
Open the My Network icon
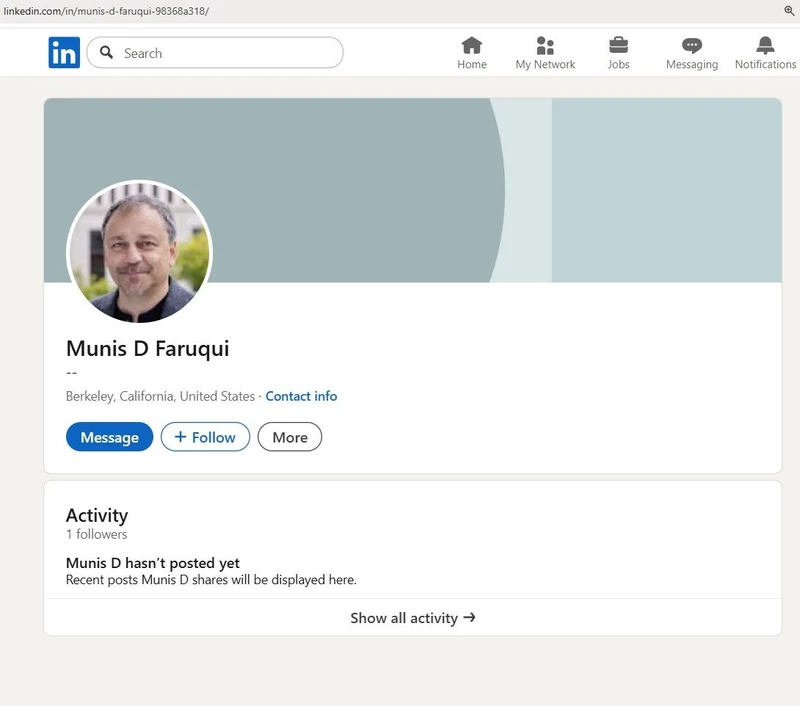545,46
